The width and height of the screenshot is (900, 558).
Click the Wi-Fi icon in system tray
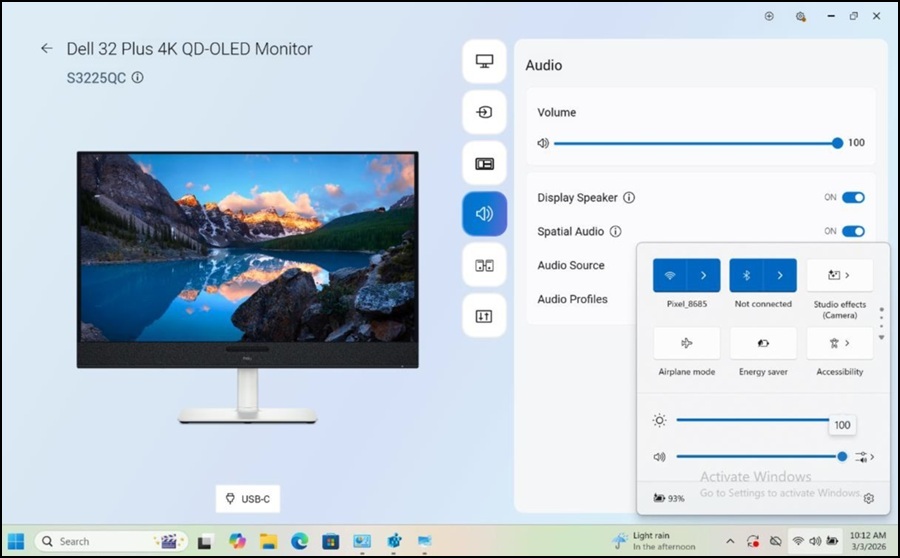[798, 541]
